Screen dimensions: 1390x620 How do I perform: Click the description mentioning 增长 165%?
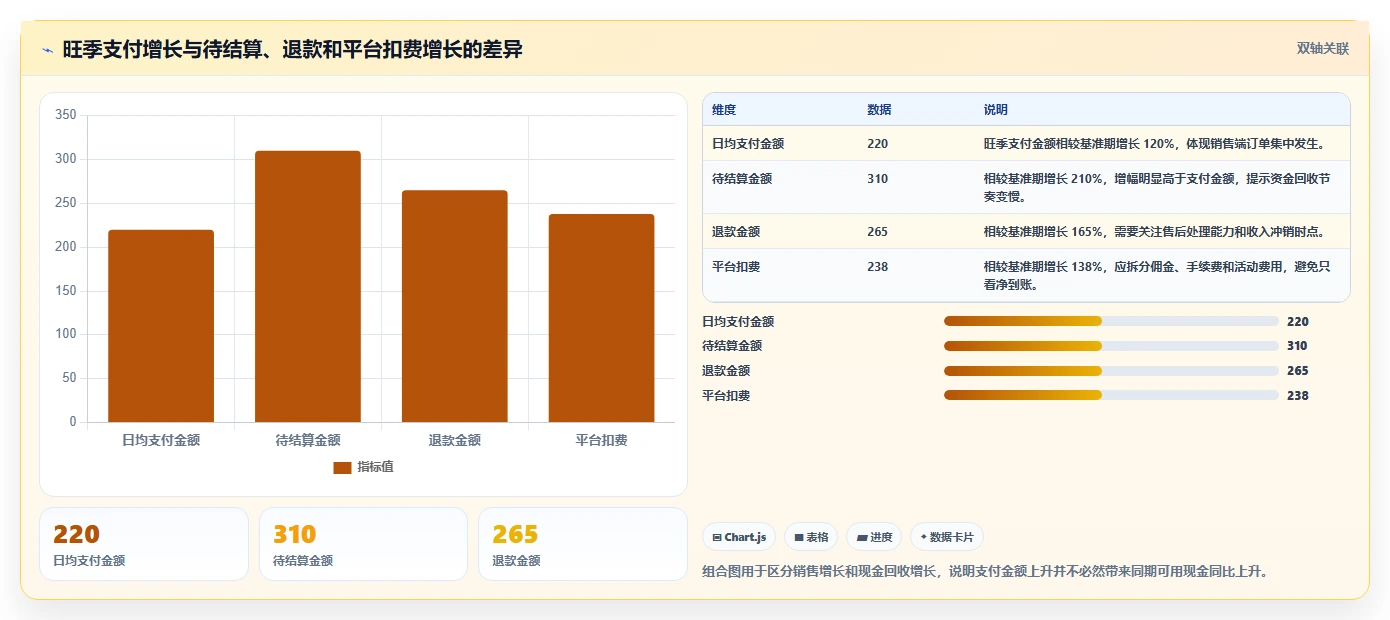pos(1154,232)
